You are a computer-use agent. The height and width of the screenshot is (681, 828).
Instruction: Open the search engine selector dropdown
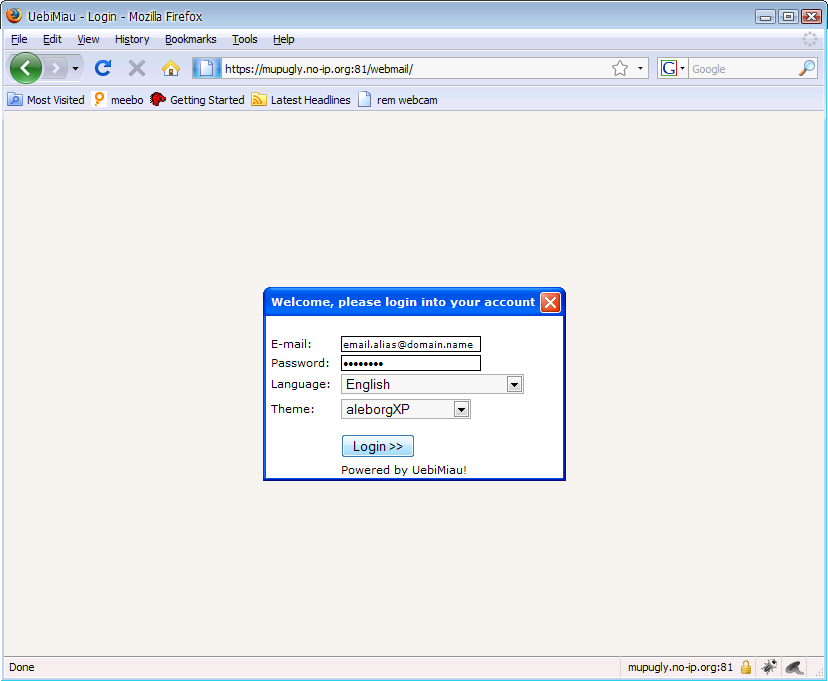[x=673, y=68]
